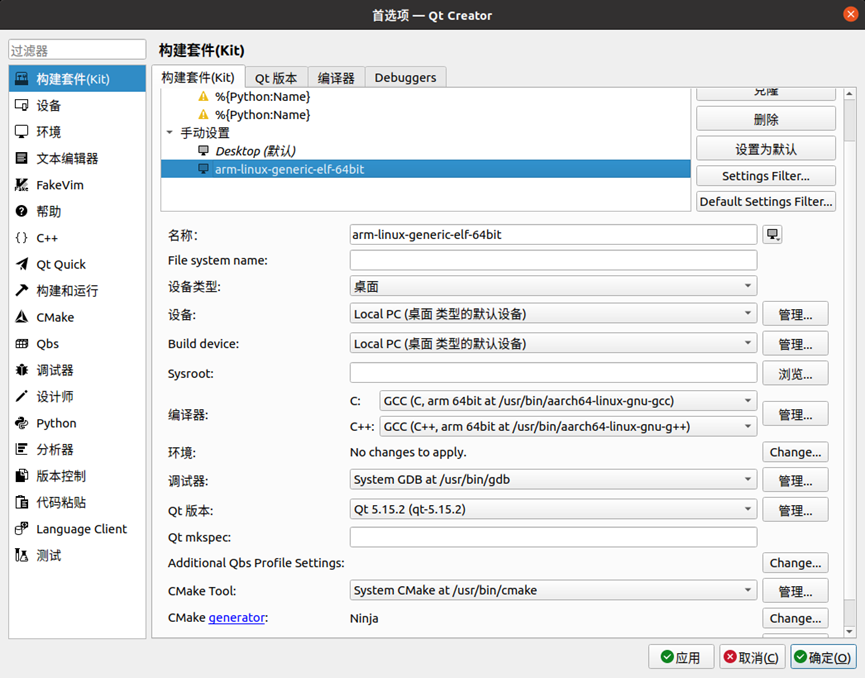Click the Sysroot input field
The height and width of the screenshot is (678, 865).
pyautogui.click(x=553, y=373)
